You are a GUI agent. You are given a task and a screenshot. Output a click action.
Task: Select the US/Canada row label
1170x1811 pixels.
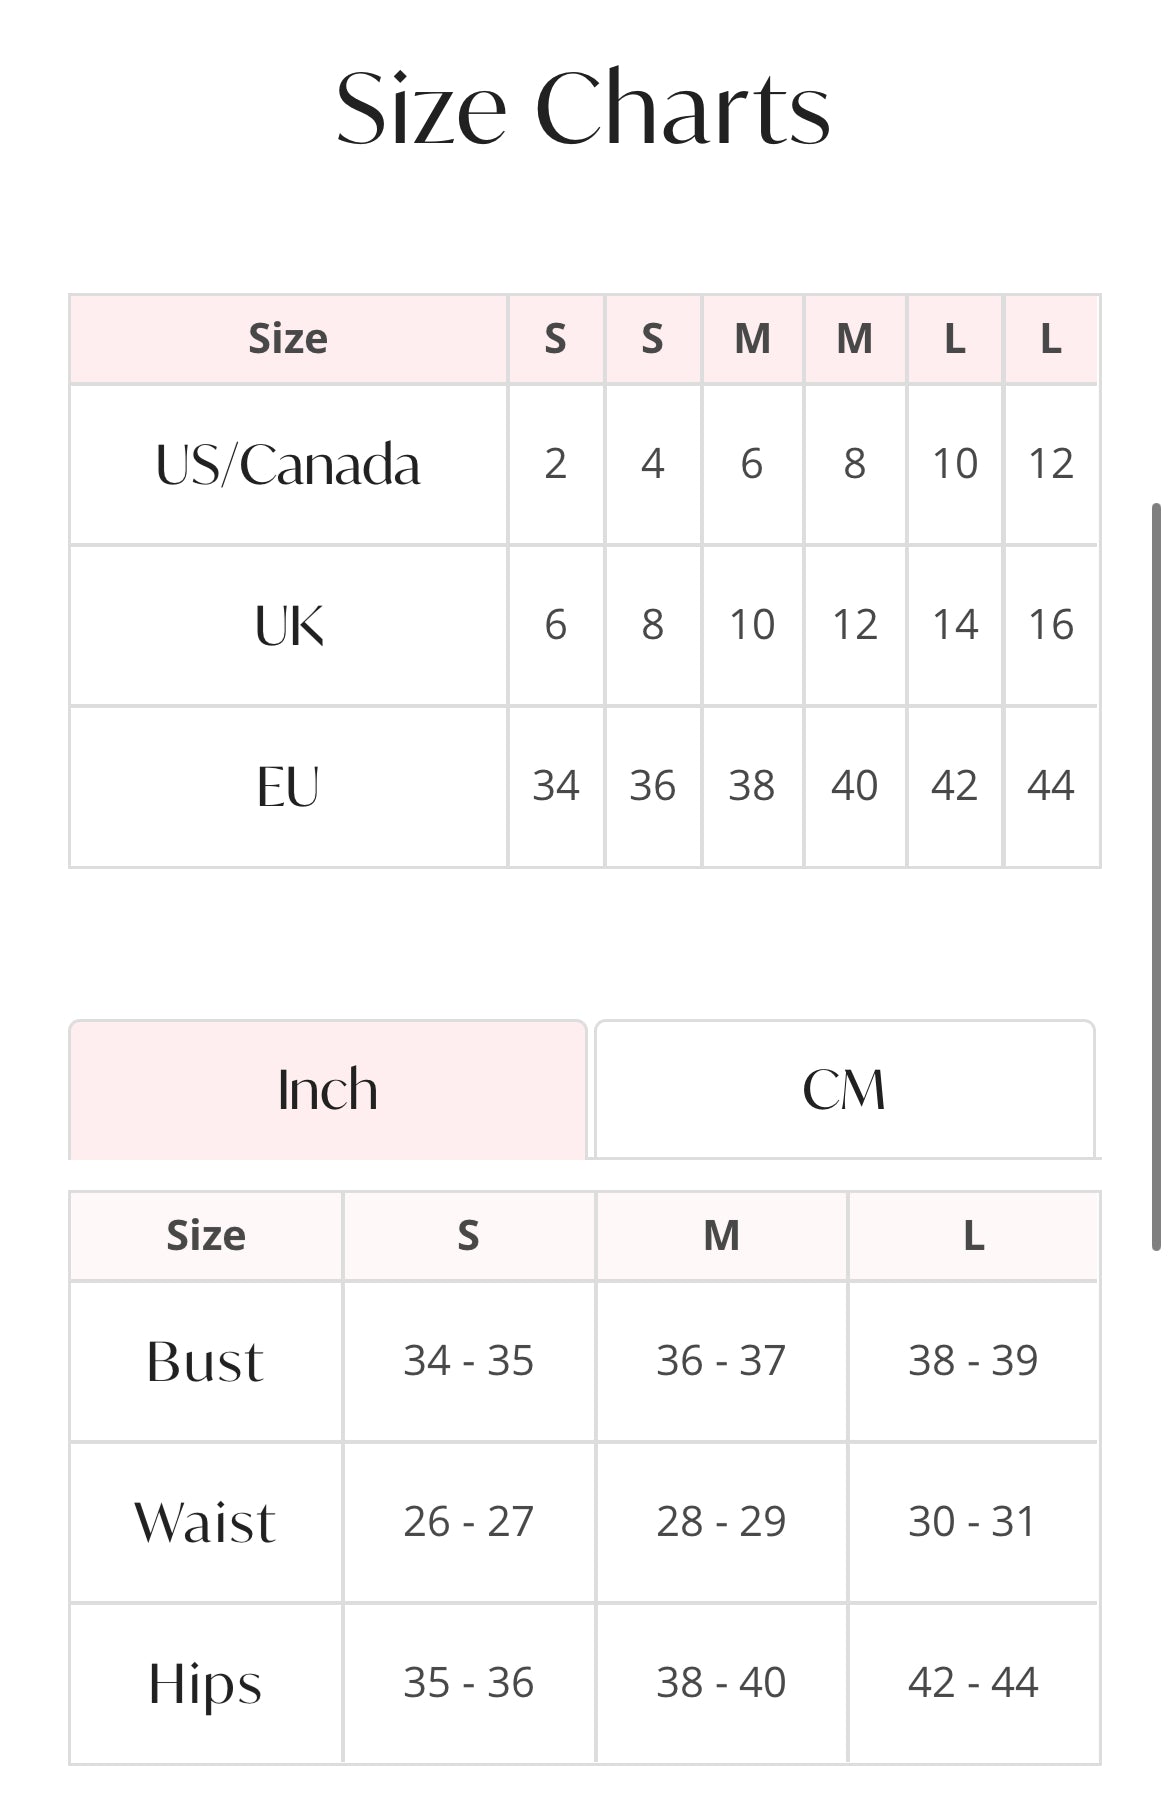pyautogui.click(x=288, y=464)
